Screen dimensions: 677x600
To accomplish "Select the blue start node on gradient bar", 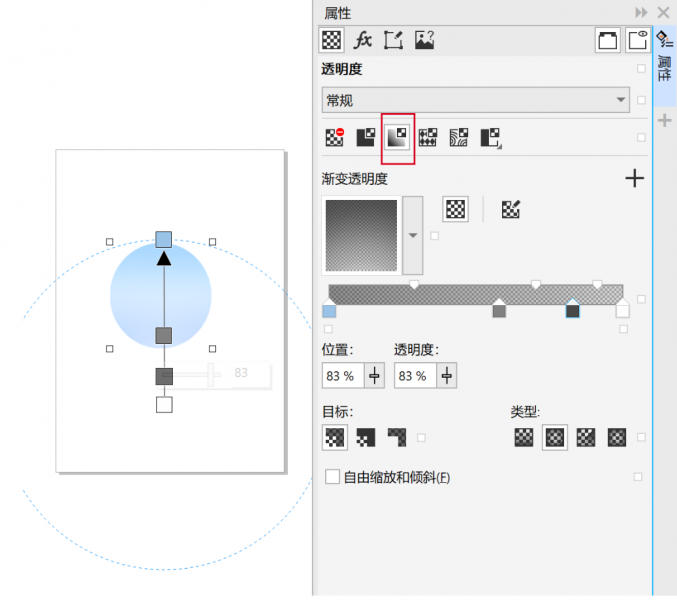I will [x=329, y=308].
